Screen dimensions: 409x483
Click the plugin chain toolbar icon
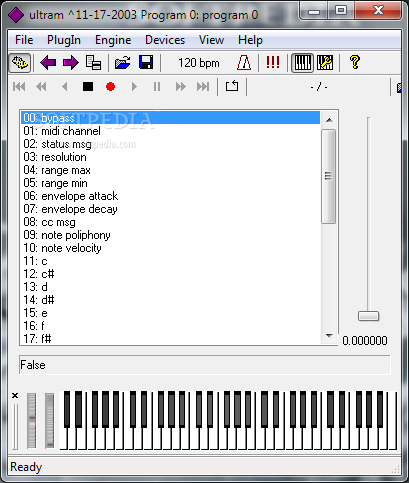[x=20, y=62]
